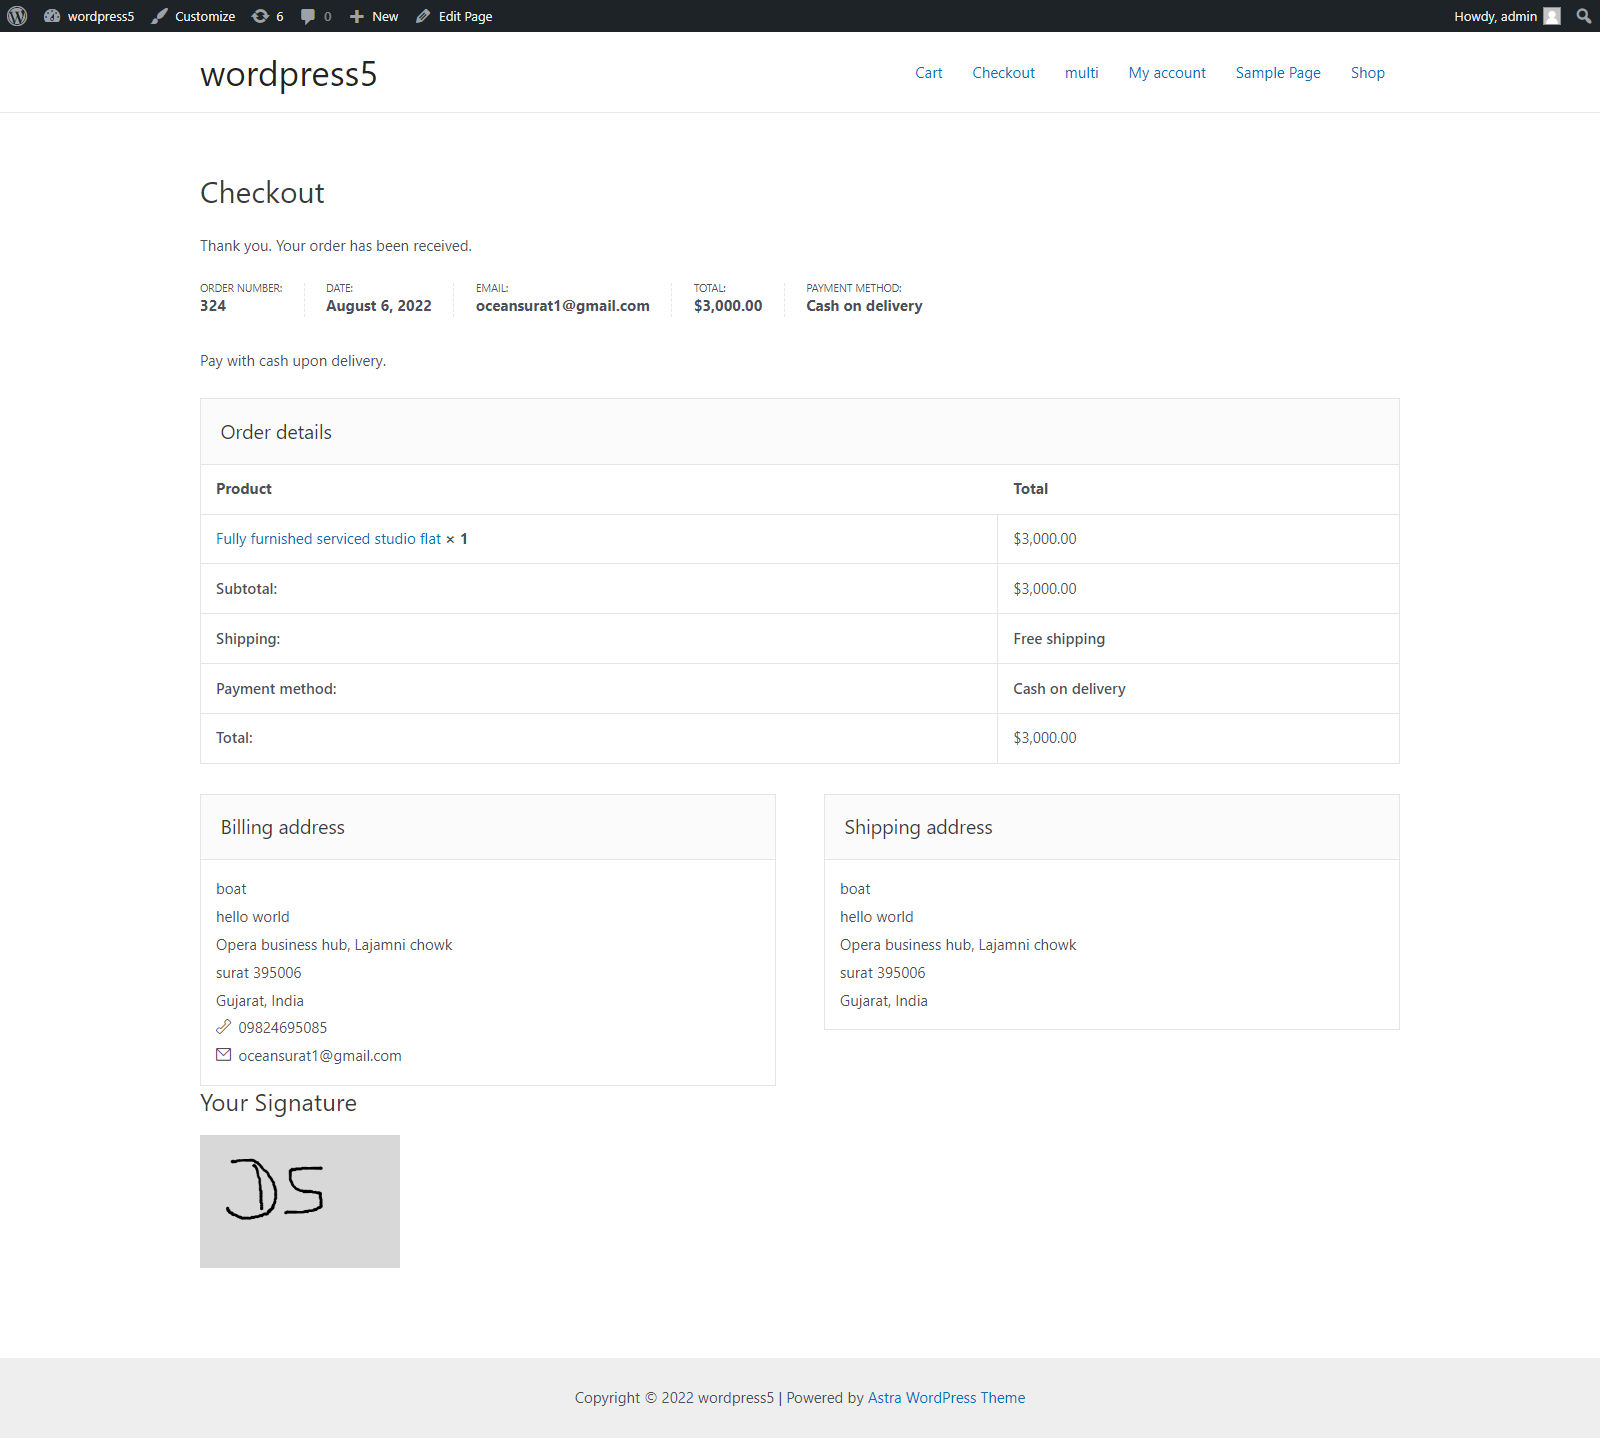1600x1438 pixels.
Task: Click the order email oceansurat1@gmail.com at top
Action: click(x=563, y=306)
